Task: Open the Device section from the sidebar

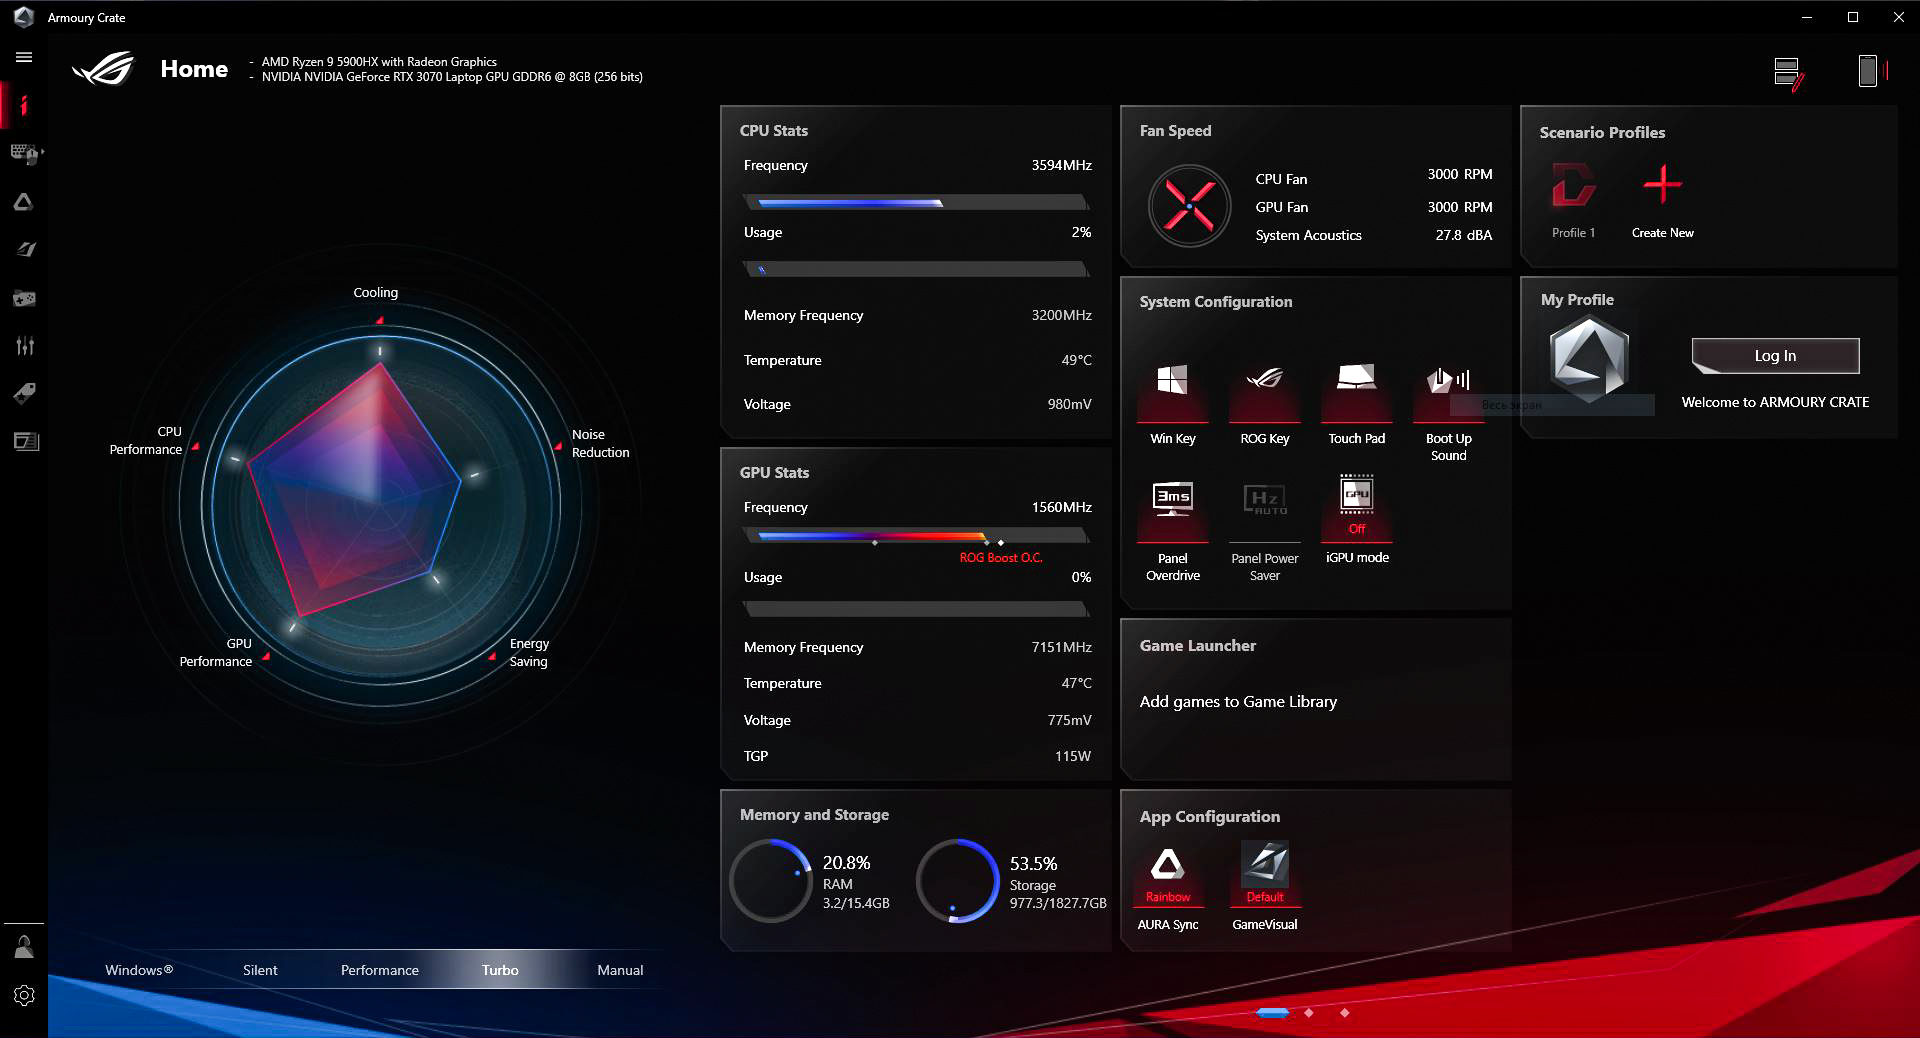Action: coord(24,153)
